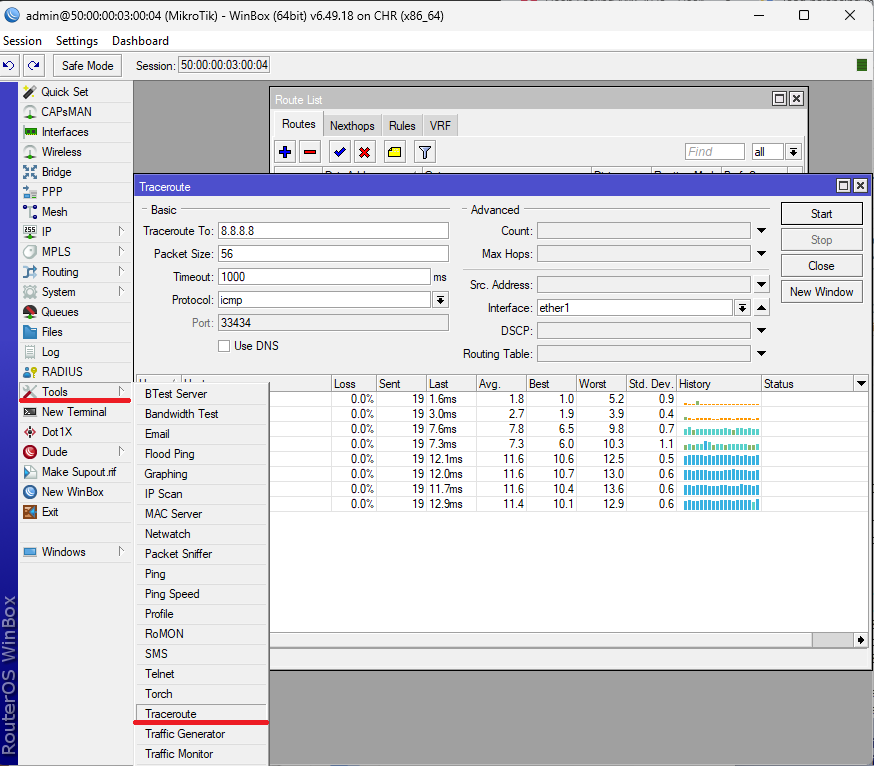The height and width of the screenshot is (766, 874).
Task: Click the blue plus add route icon
Action: 286,152
